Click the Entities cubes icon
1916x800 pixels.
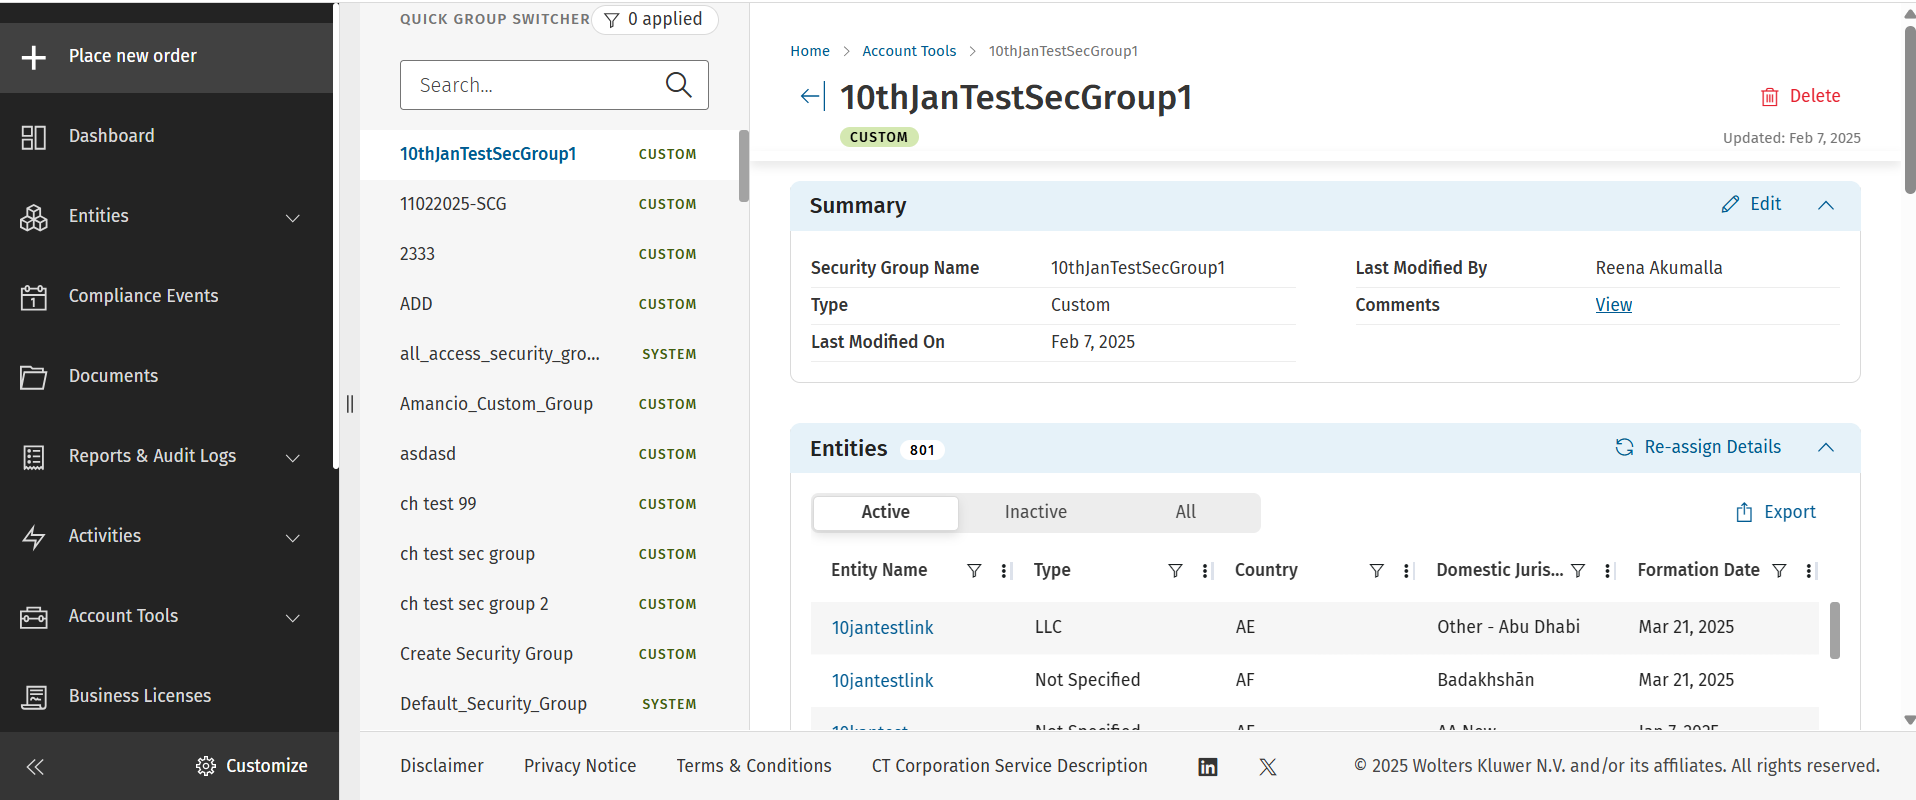tap(34, 217)
